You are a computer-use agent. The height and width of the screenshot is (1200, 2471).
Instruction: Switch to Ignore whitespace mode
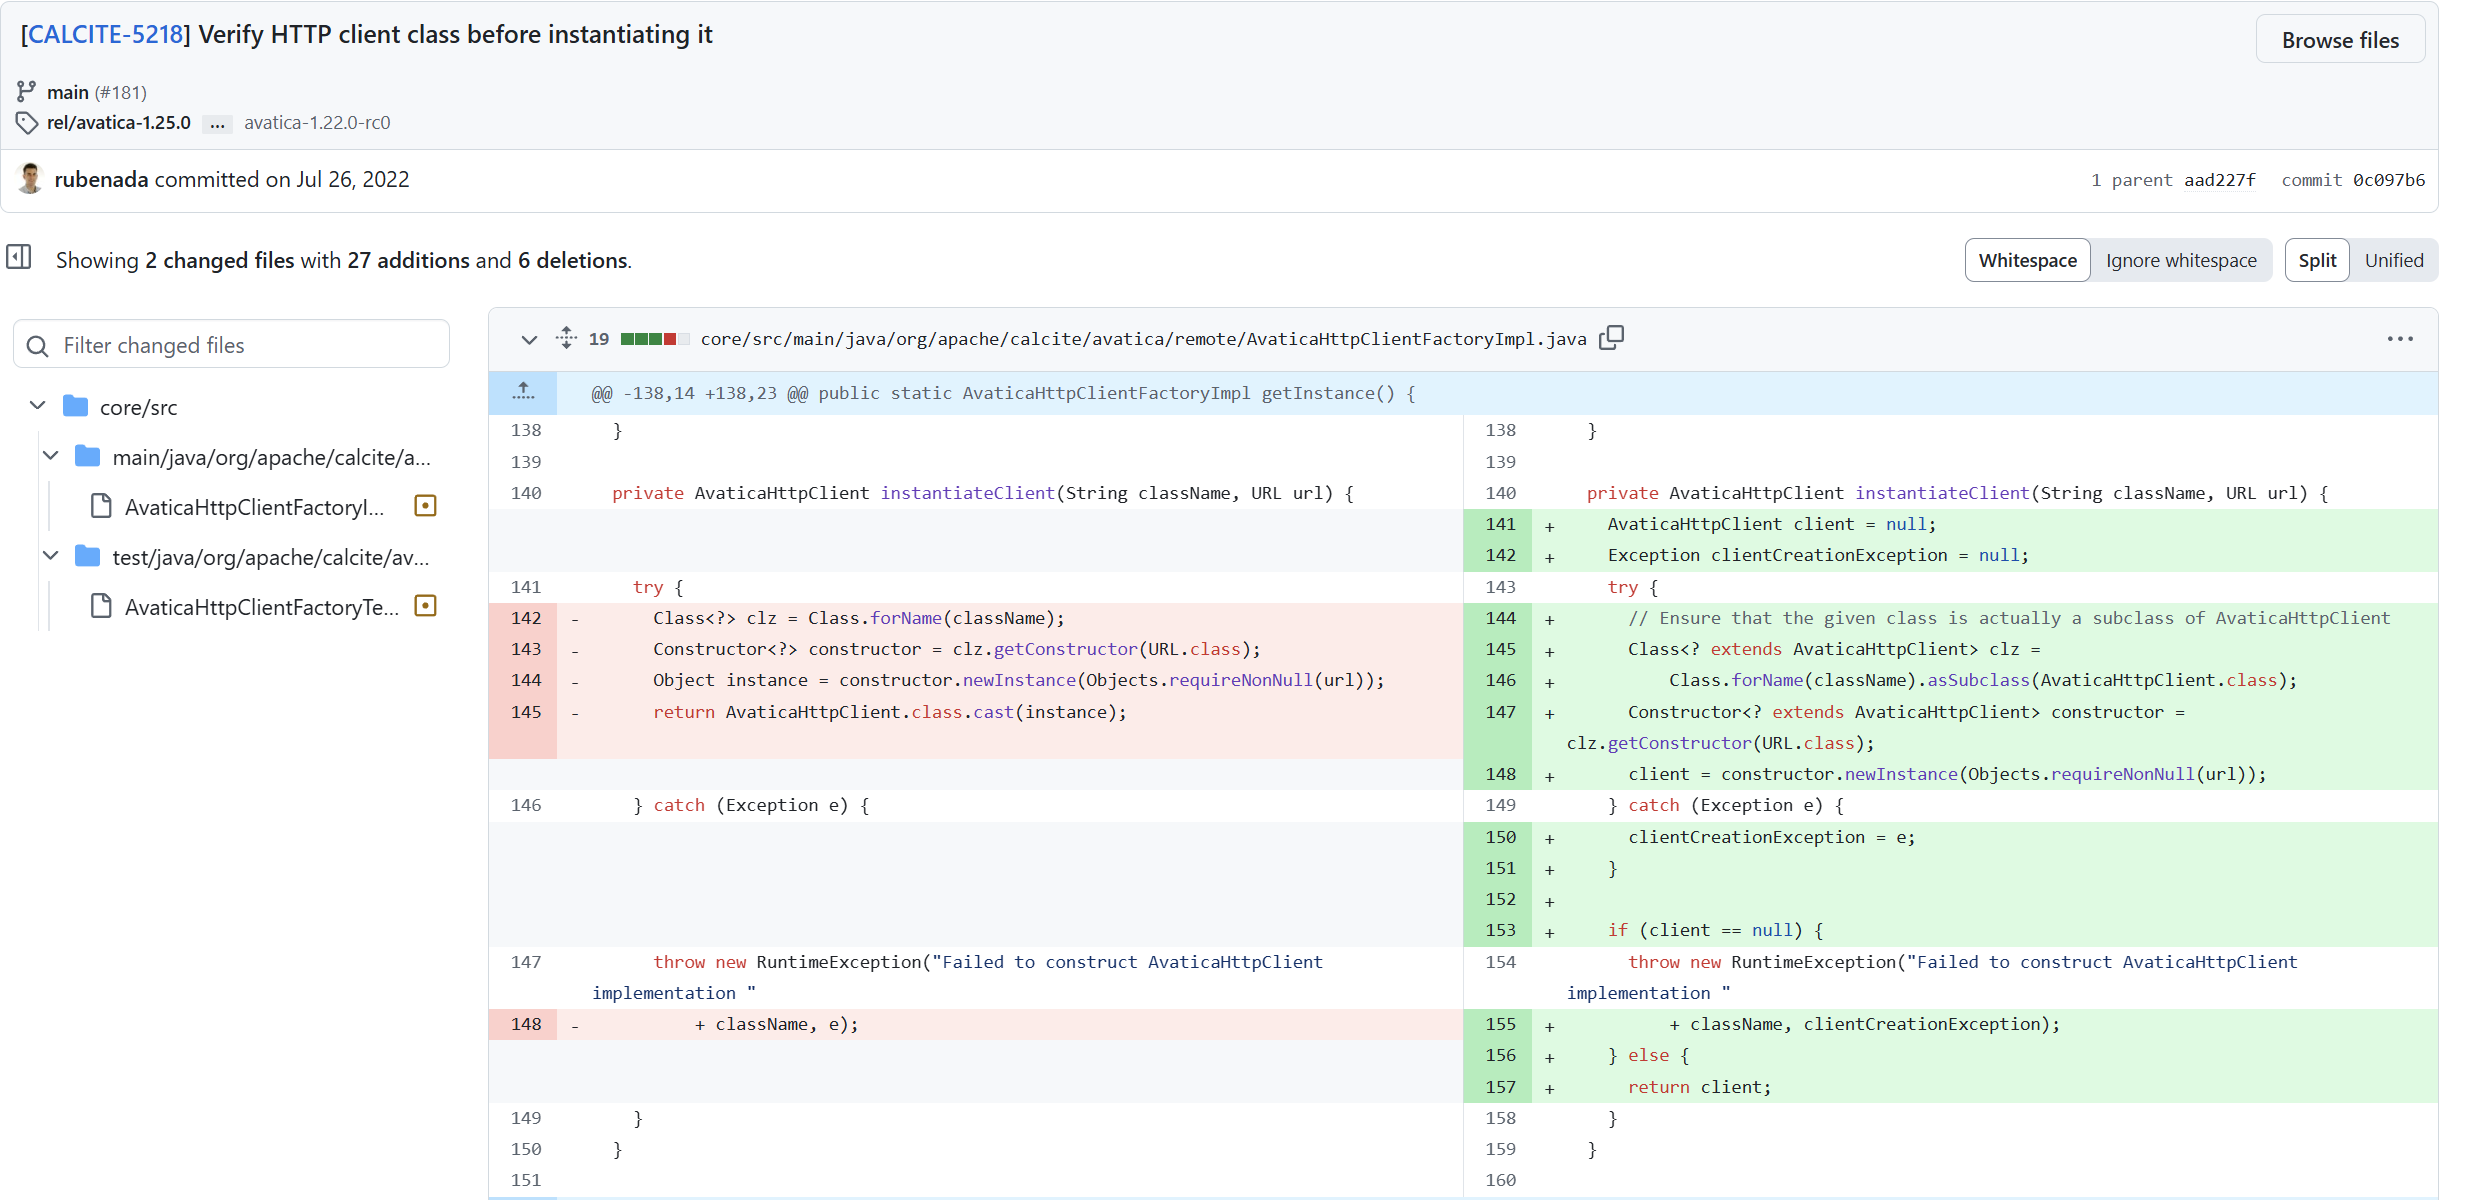(x=2181, y=260)
